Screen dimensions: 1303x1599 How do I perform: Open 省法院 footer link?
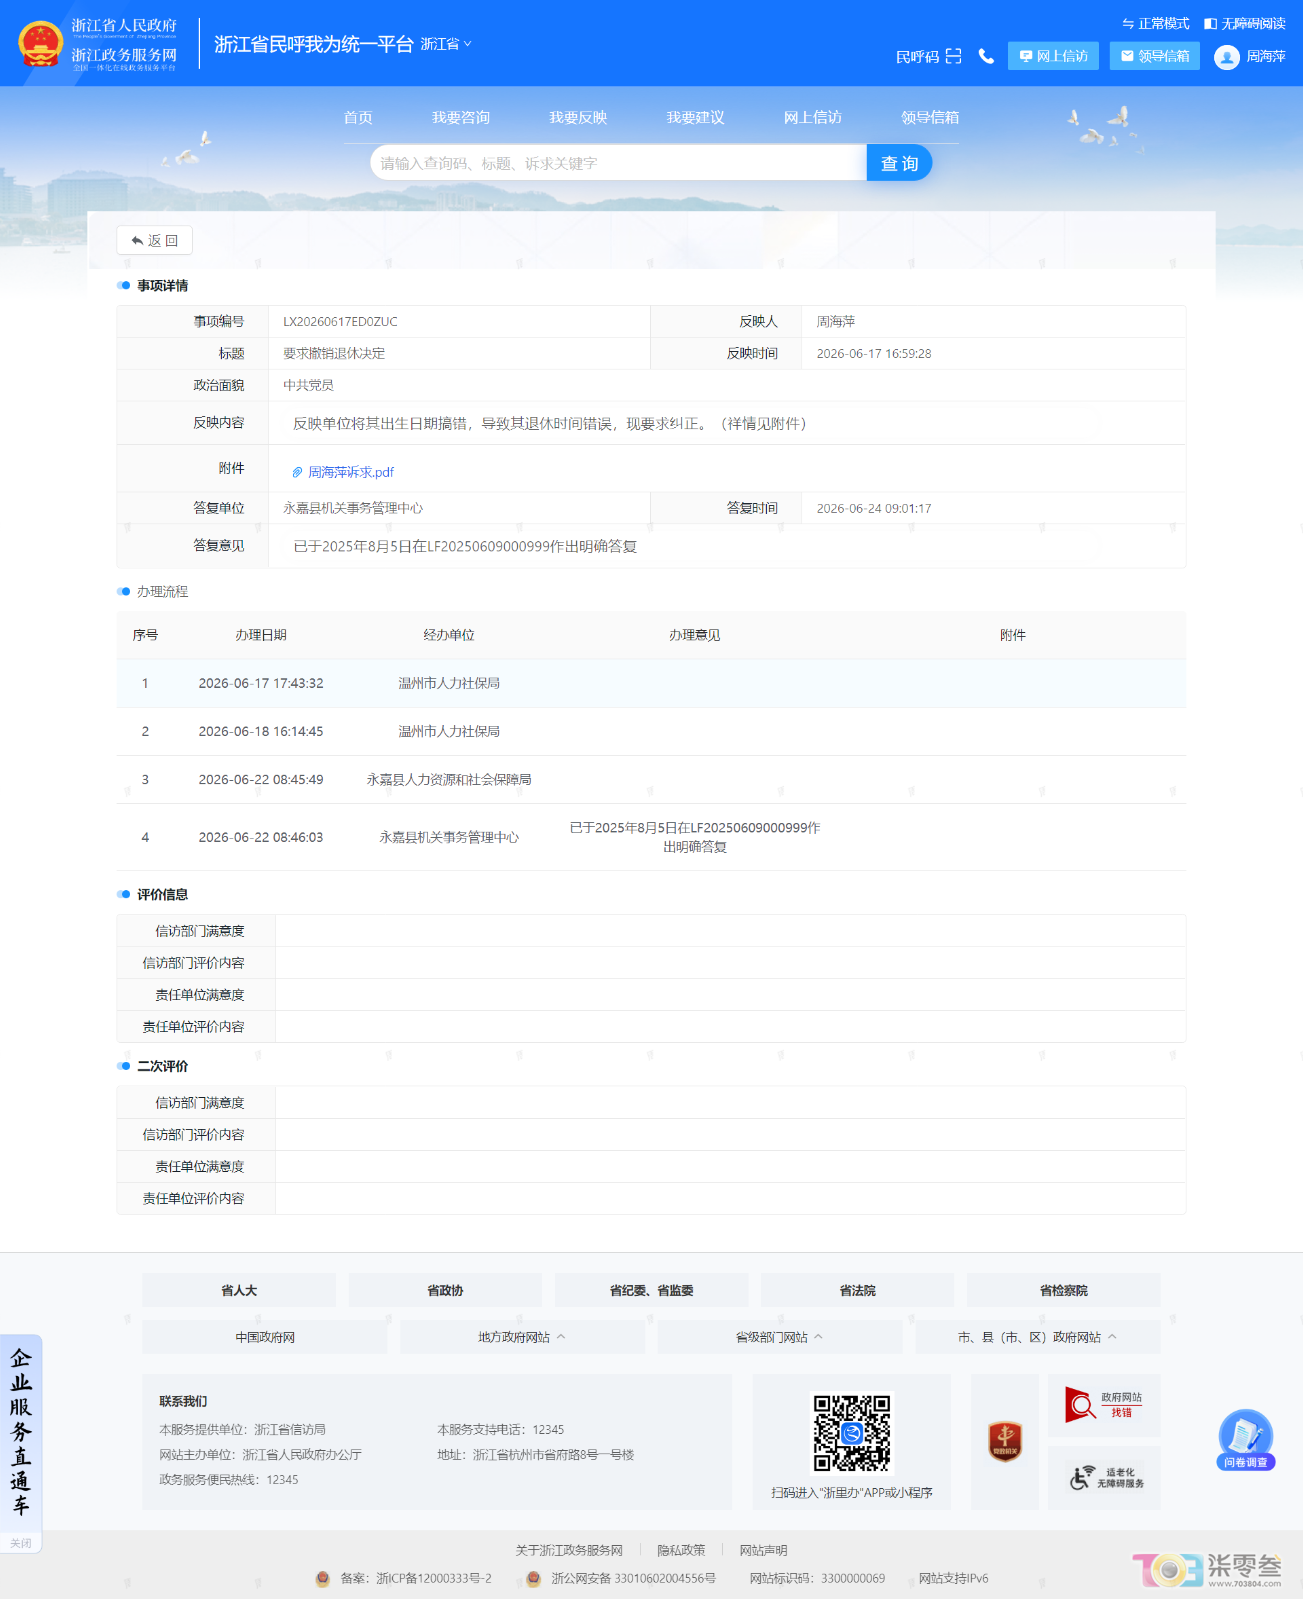click(x=857, y=1290)
